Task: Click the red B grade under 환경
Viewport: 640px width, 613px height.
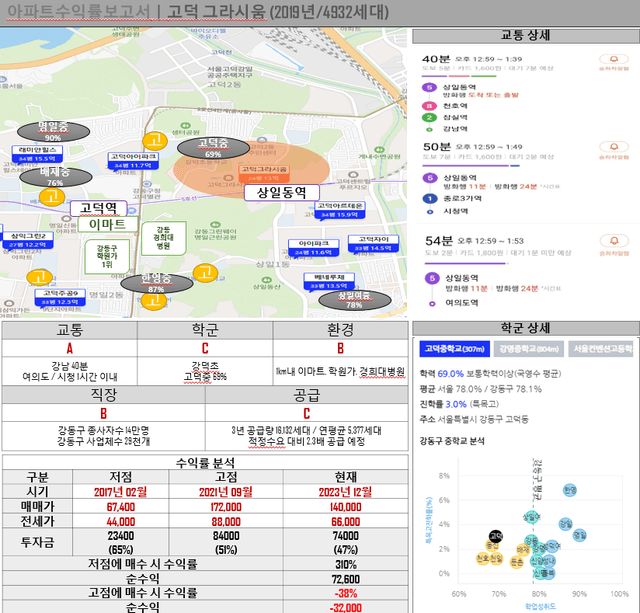Action: (x=340, y=349)
